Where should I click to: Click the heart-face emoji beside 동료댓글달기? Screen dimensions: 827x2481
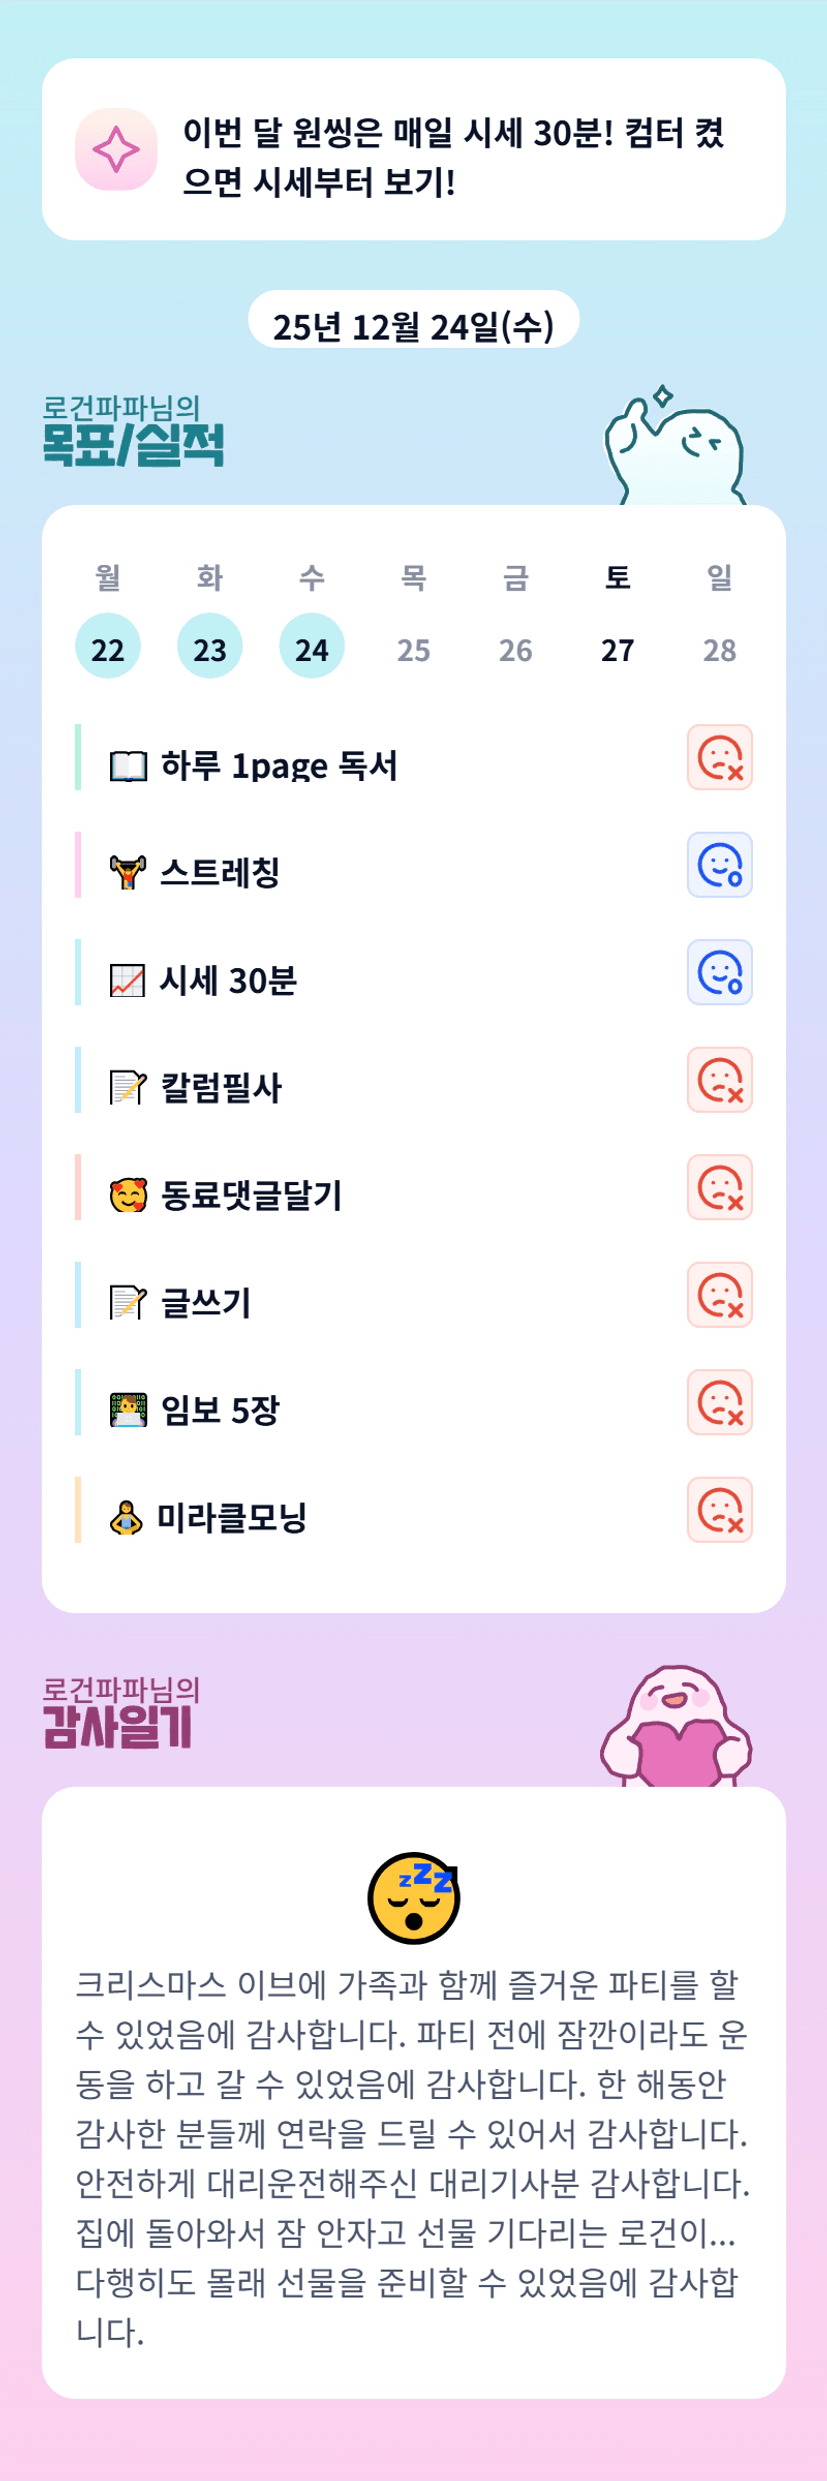[128, 1195]
